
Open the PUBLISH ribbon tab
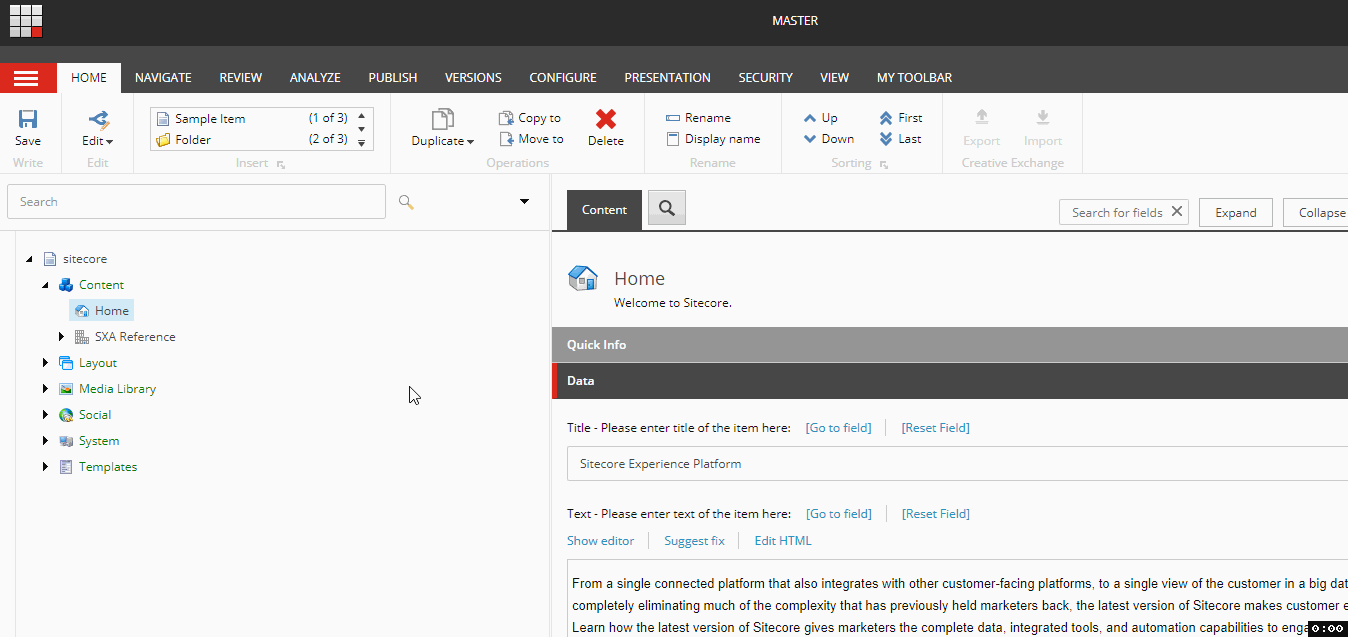click(393, 78)
